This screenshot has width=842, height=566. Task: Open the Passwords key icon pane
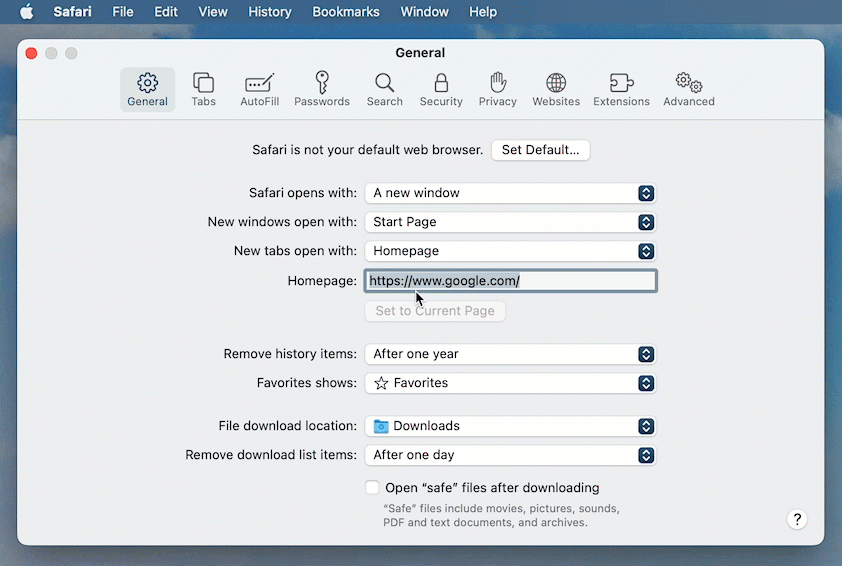pos(322,90)
